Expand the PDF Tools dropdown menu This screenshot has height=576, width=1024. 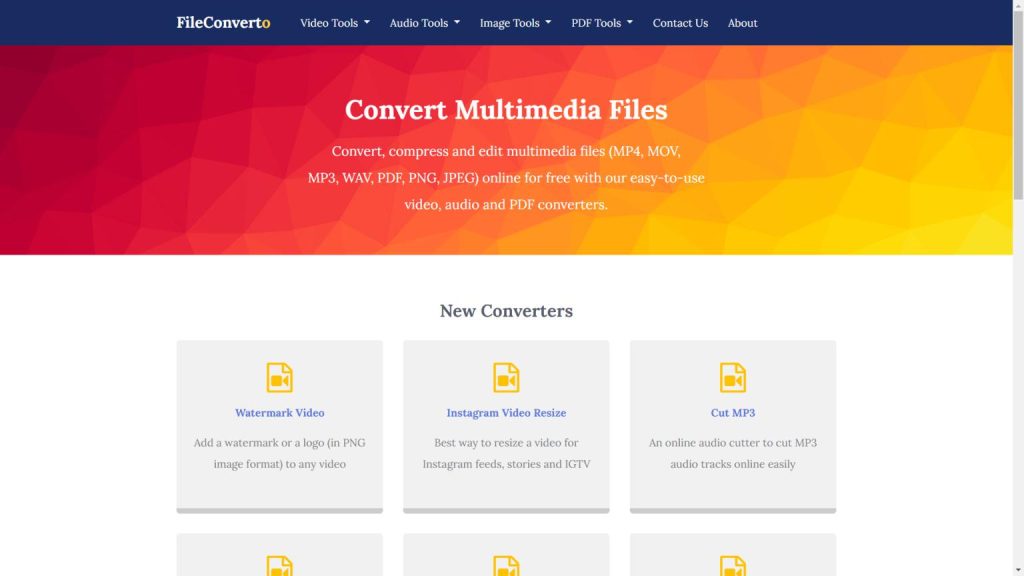click(602, 23)
